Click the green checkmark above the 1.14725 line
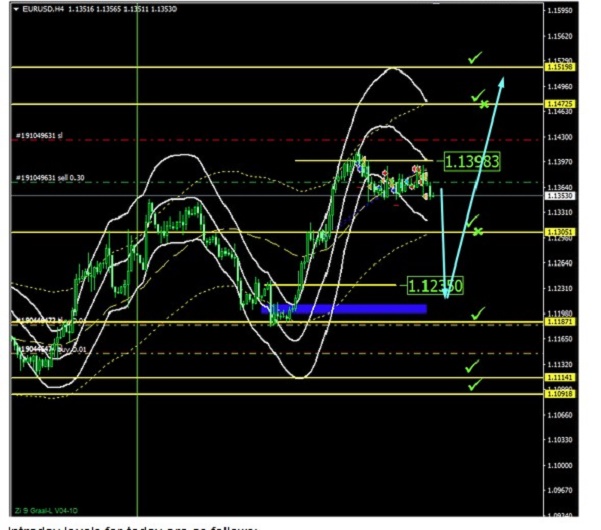This screenshot has width=601, height=530. coord(477,94)
